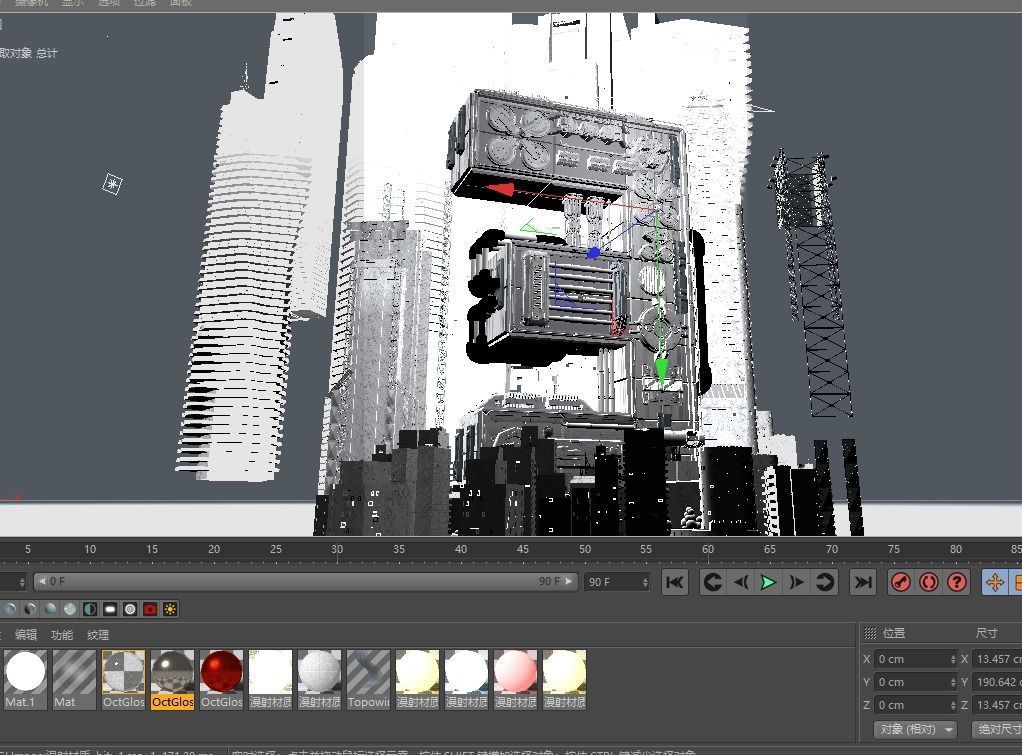This screenshot has height=755, width=1022.
Task: Open the 编辑 menu in material manager
Action: point(26,634)
